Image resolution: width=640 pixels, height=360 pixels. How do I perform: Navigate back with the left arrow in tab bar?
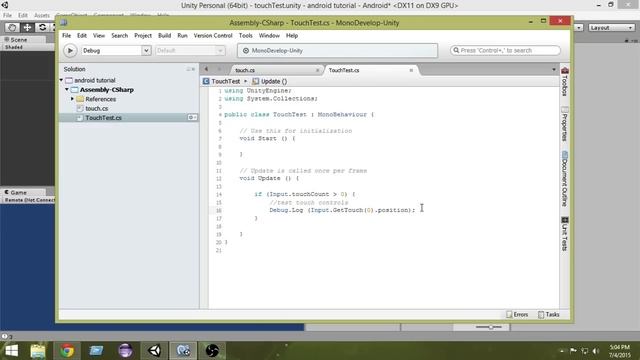(x=206, y=69)
